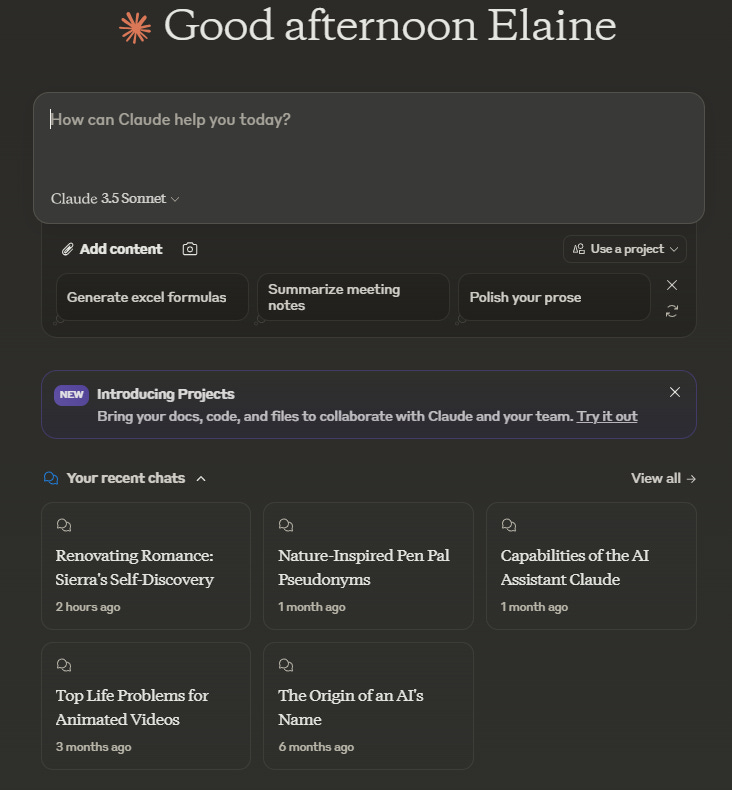Open the Use a project dropdown
The height and width of the screenshot is (790, 732).
pos(625,249)
